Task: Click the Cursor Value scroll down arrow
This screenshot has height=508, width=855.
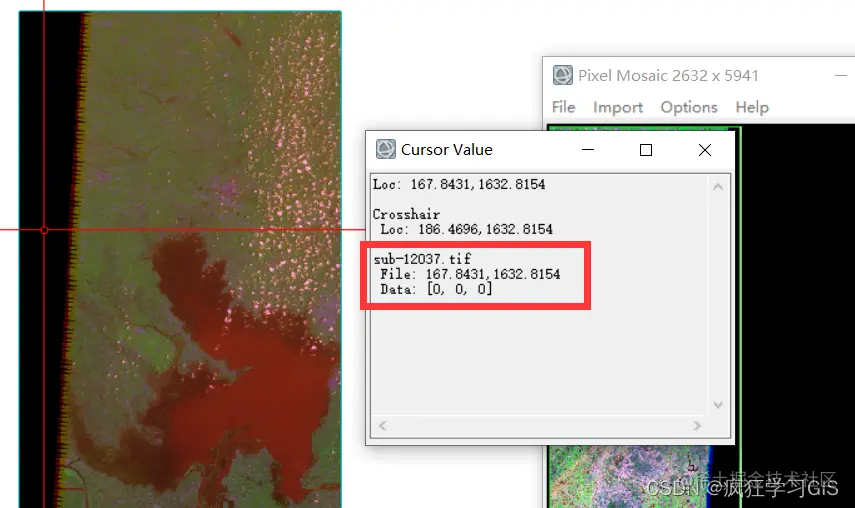Action: (x=718, y=404)
